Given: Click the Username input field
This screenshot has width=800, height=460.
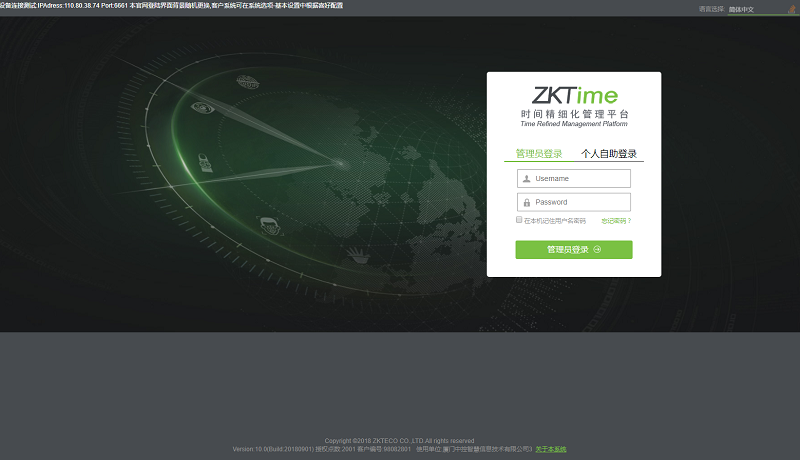Looking at the screenshot, I should [x=574, y=178].
